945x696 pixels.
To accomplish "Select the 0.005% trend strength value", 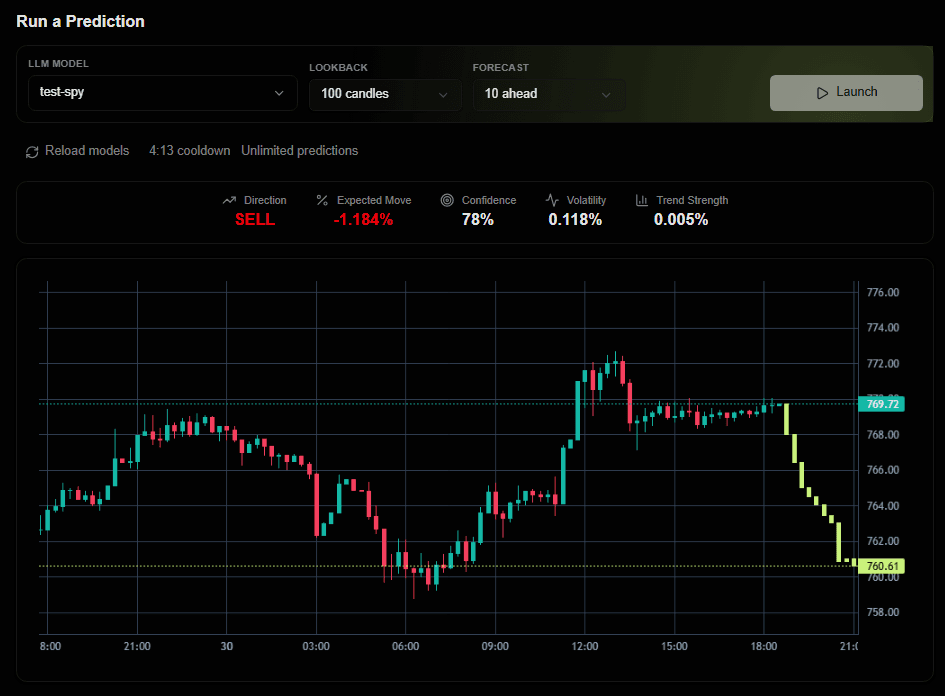I will [x=681, y=219].
